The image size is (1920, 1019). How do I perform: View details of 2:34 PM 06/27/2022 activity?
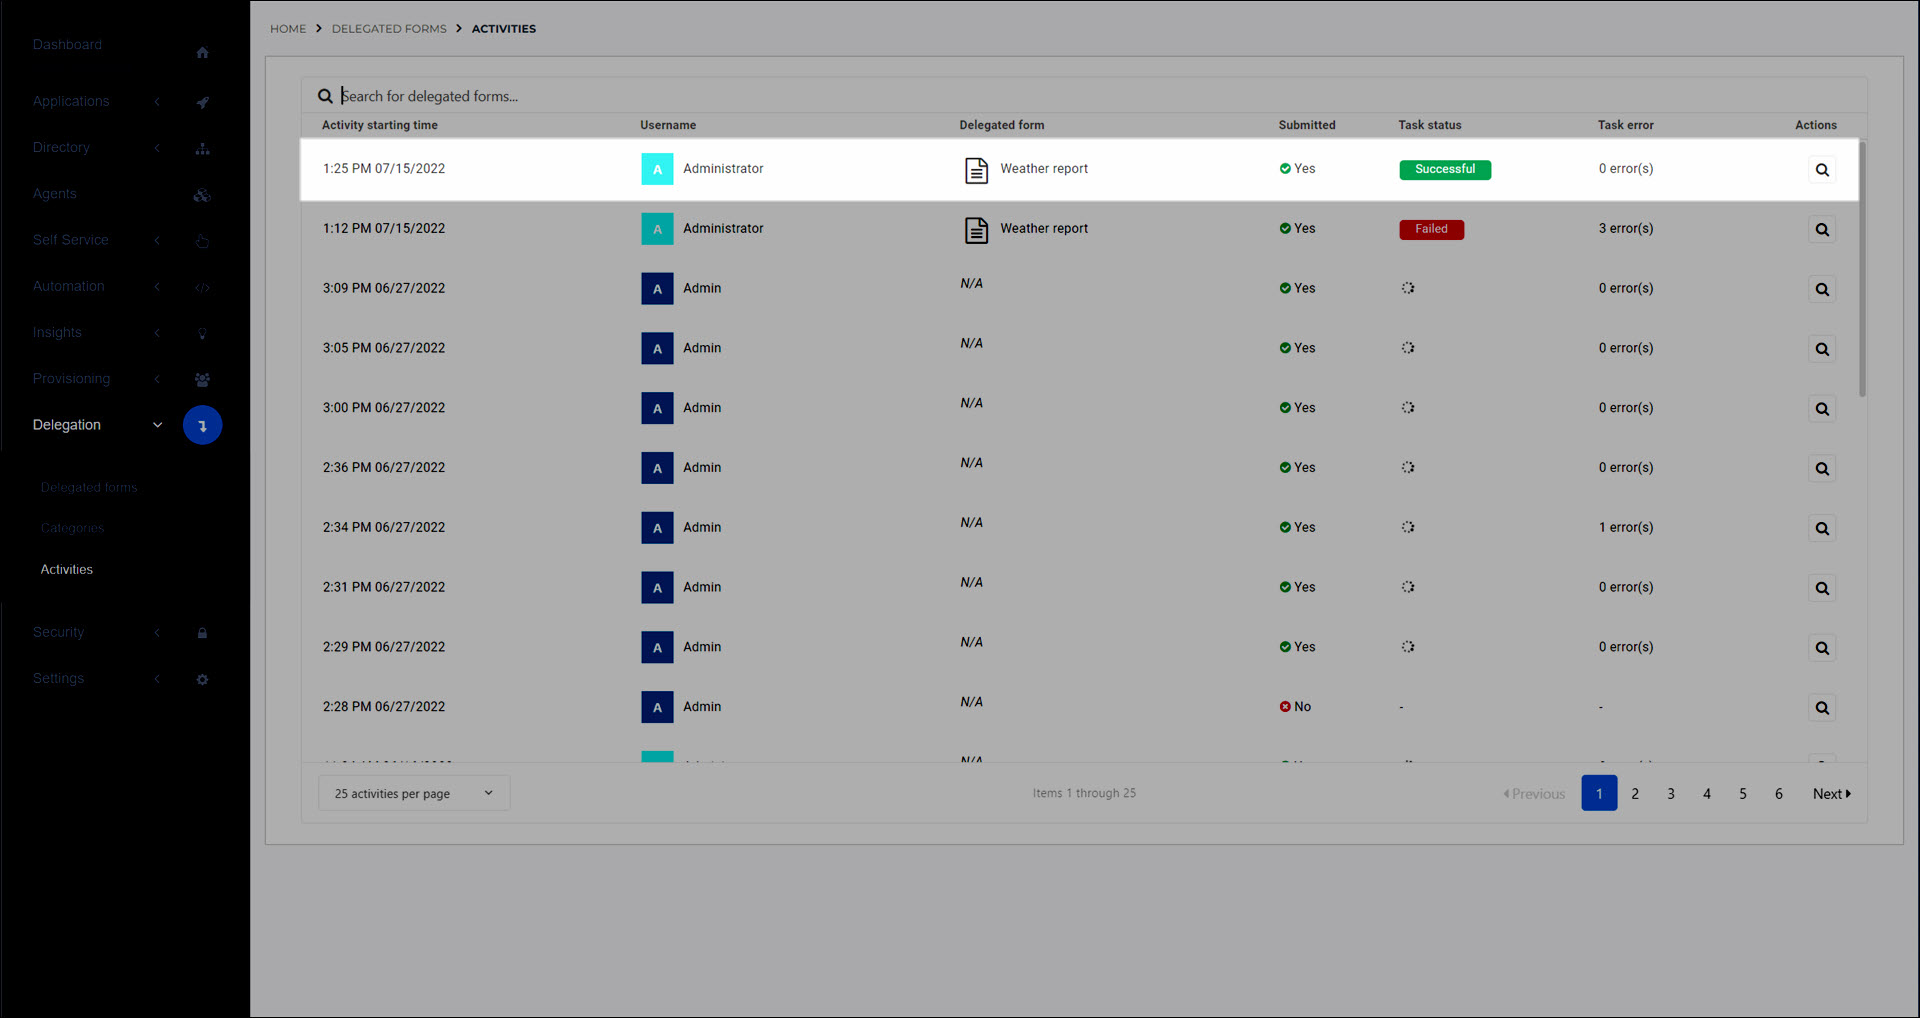coord(1822,528)
